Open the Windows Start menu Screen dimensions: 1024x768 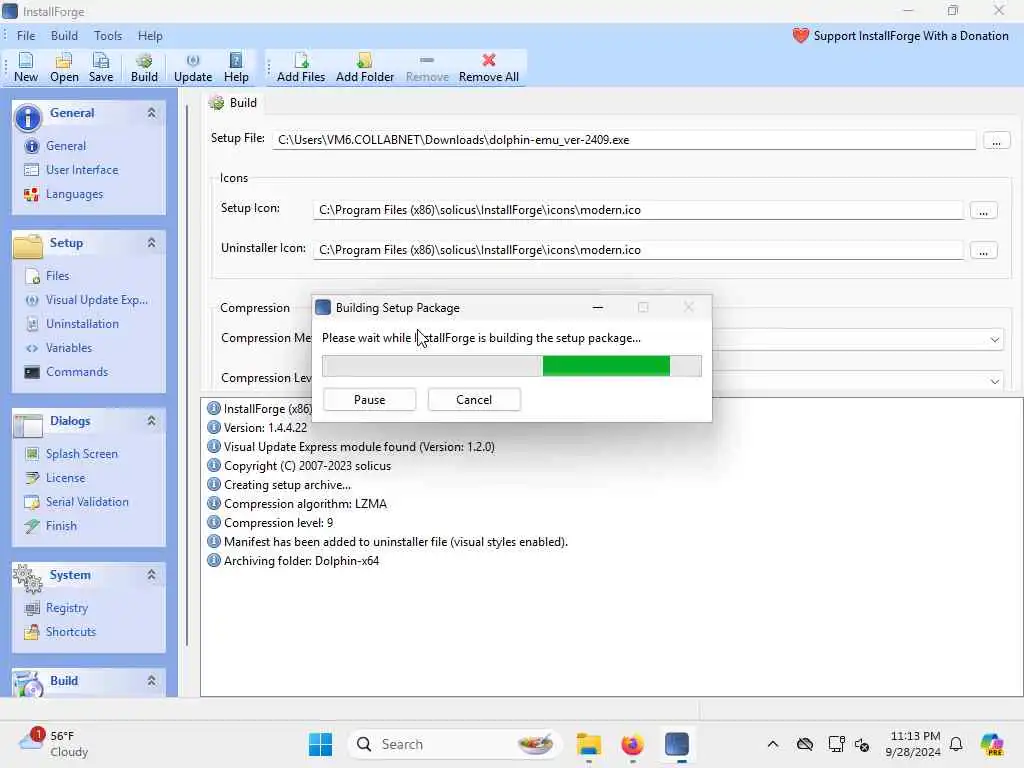click(320, 744)
